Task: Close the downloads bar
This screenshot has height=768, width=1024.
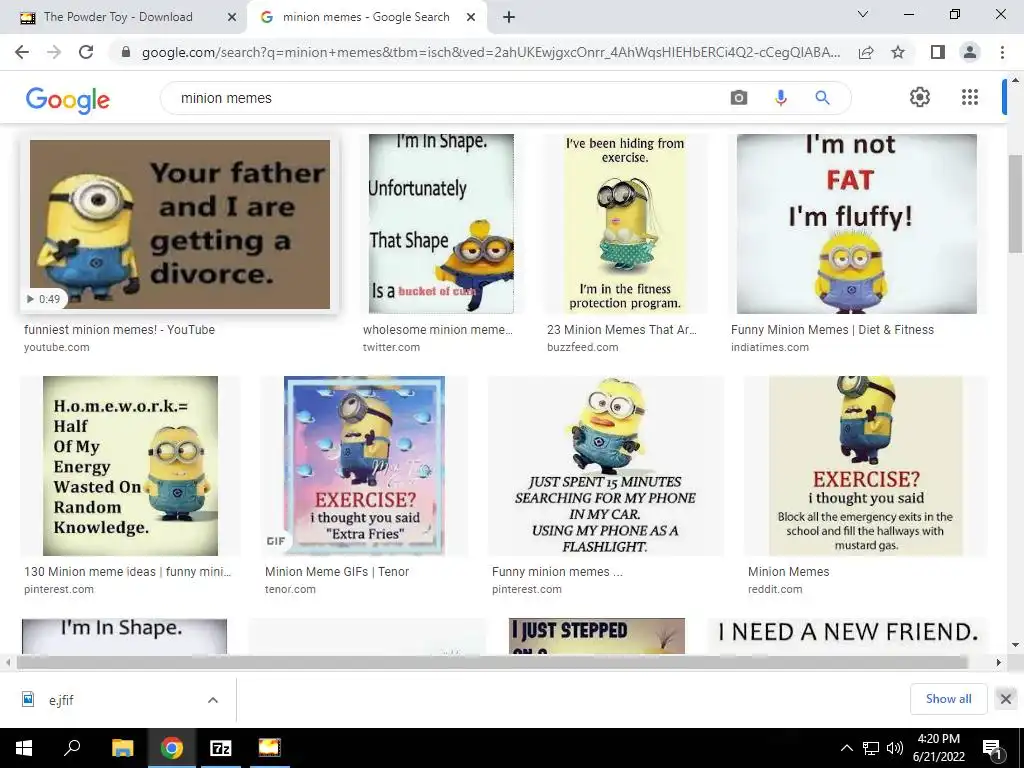Action: (x=1006, y=699)
